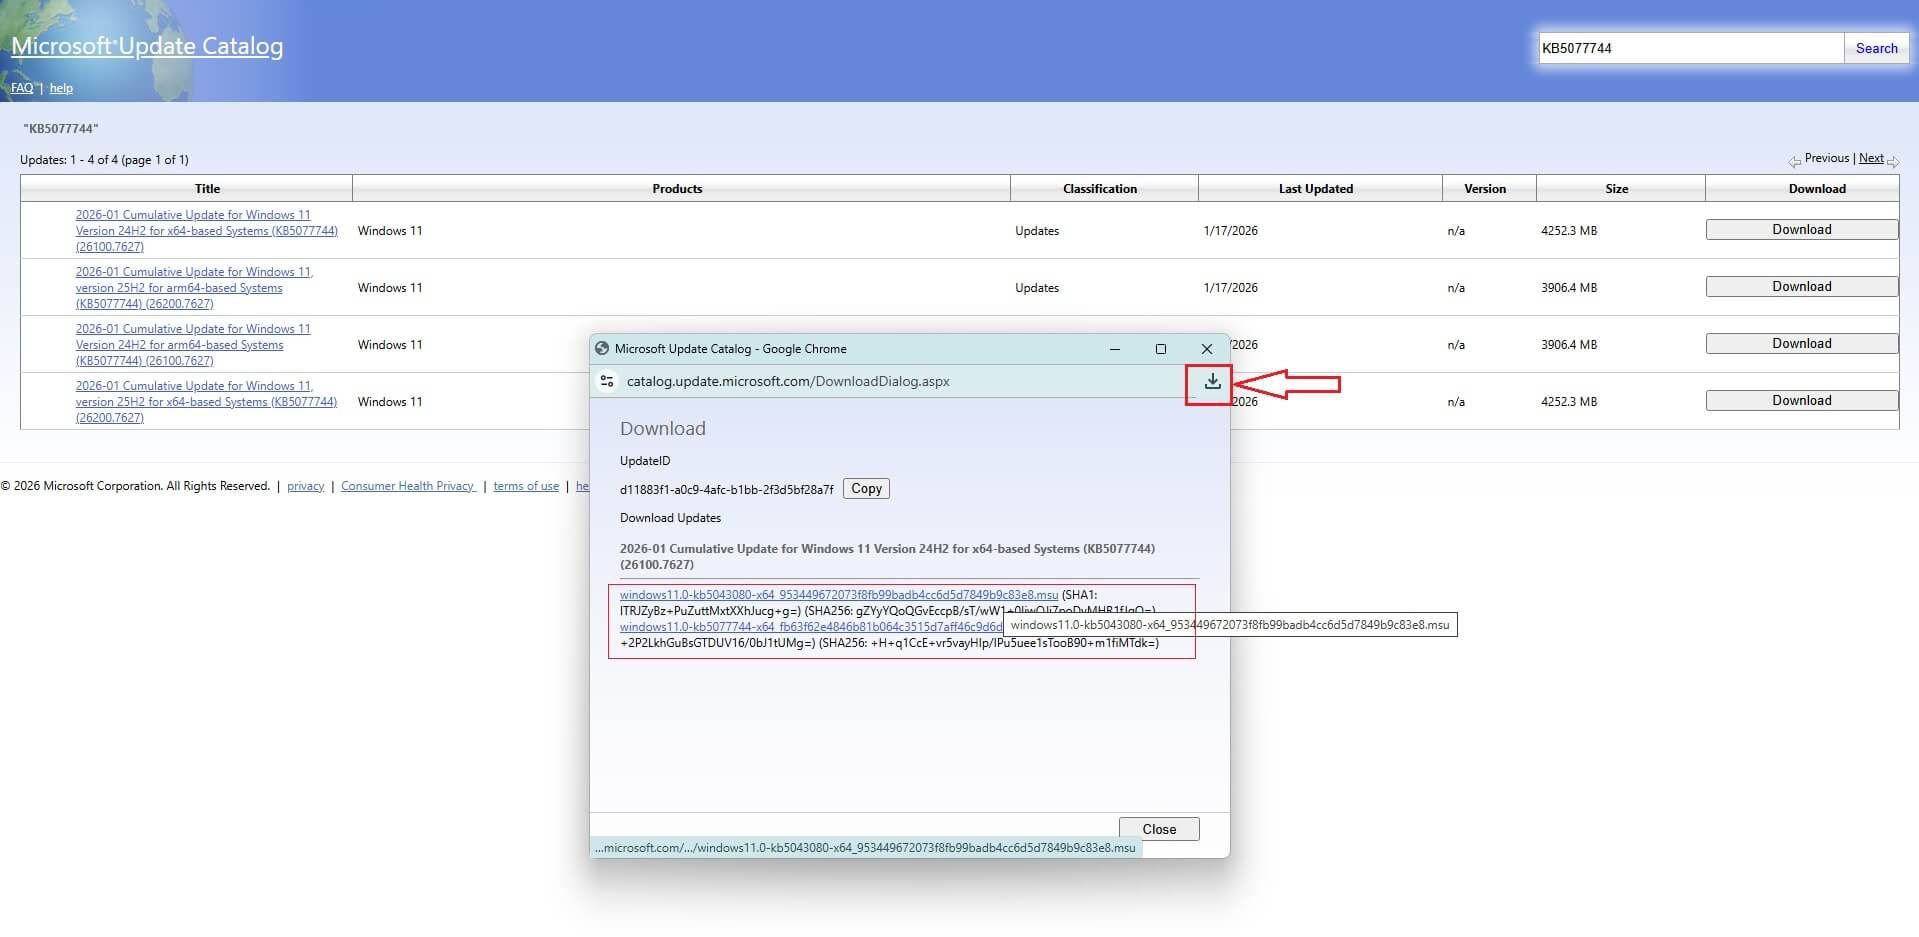Image resolution: width=1919 pixels, height=937 pixels.
Task: Click the Chrome downloads icon in popup
Action: (x=1212, y=382)
